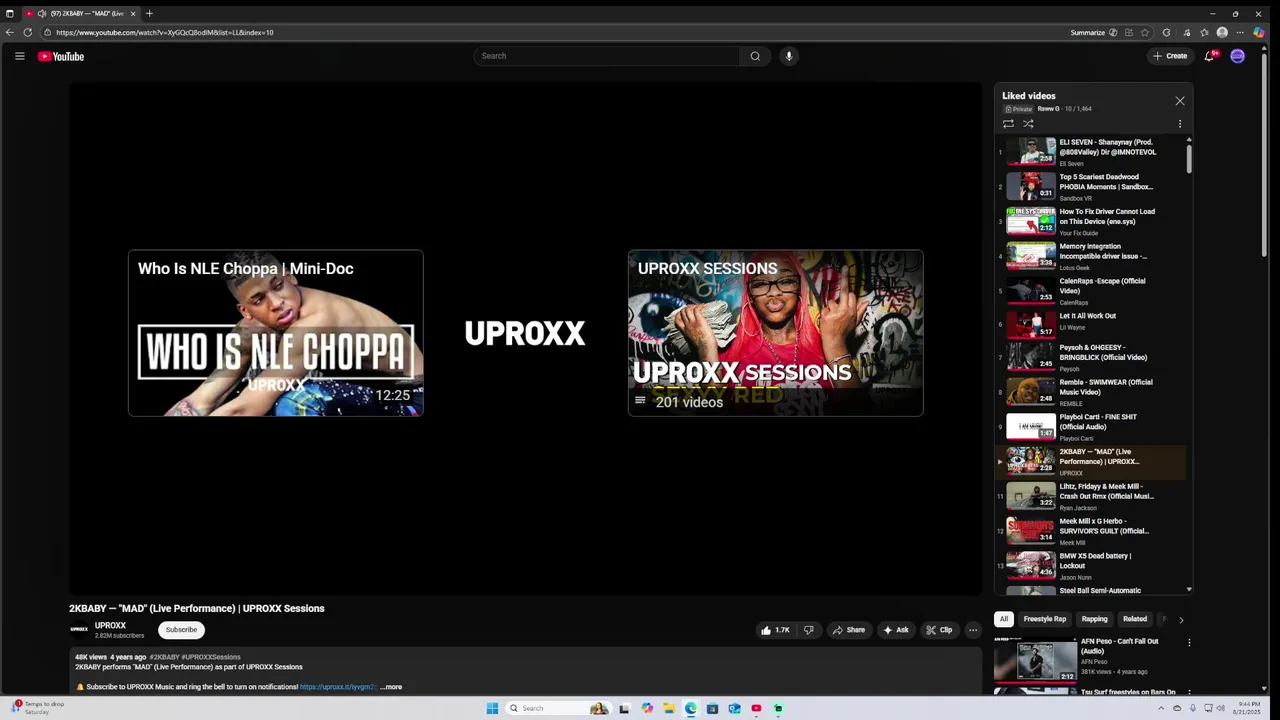Open the #2KBABY hashtag link
This screenshot has width=1280, height=720.
[x=164, y=657]
